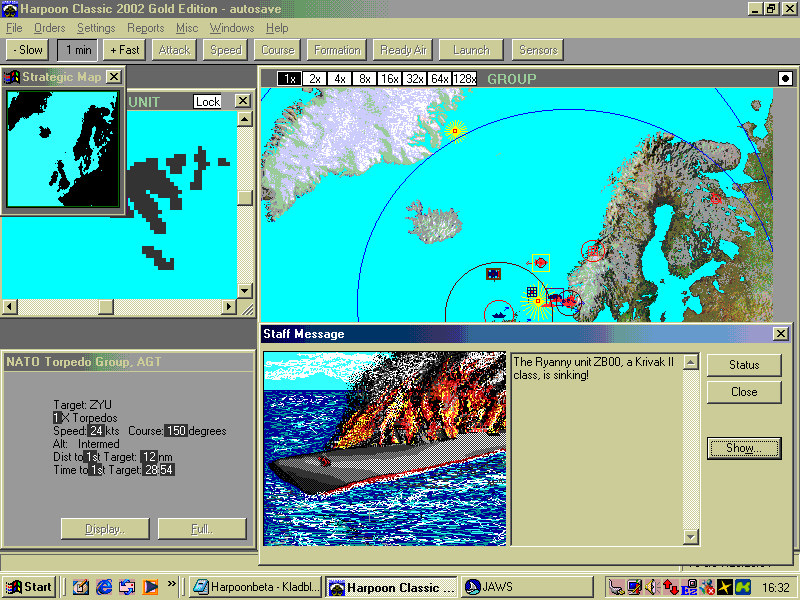Select 4x zoom level
This screenshot has width=800, height=600.
[339, 79]
